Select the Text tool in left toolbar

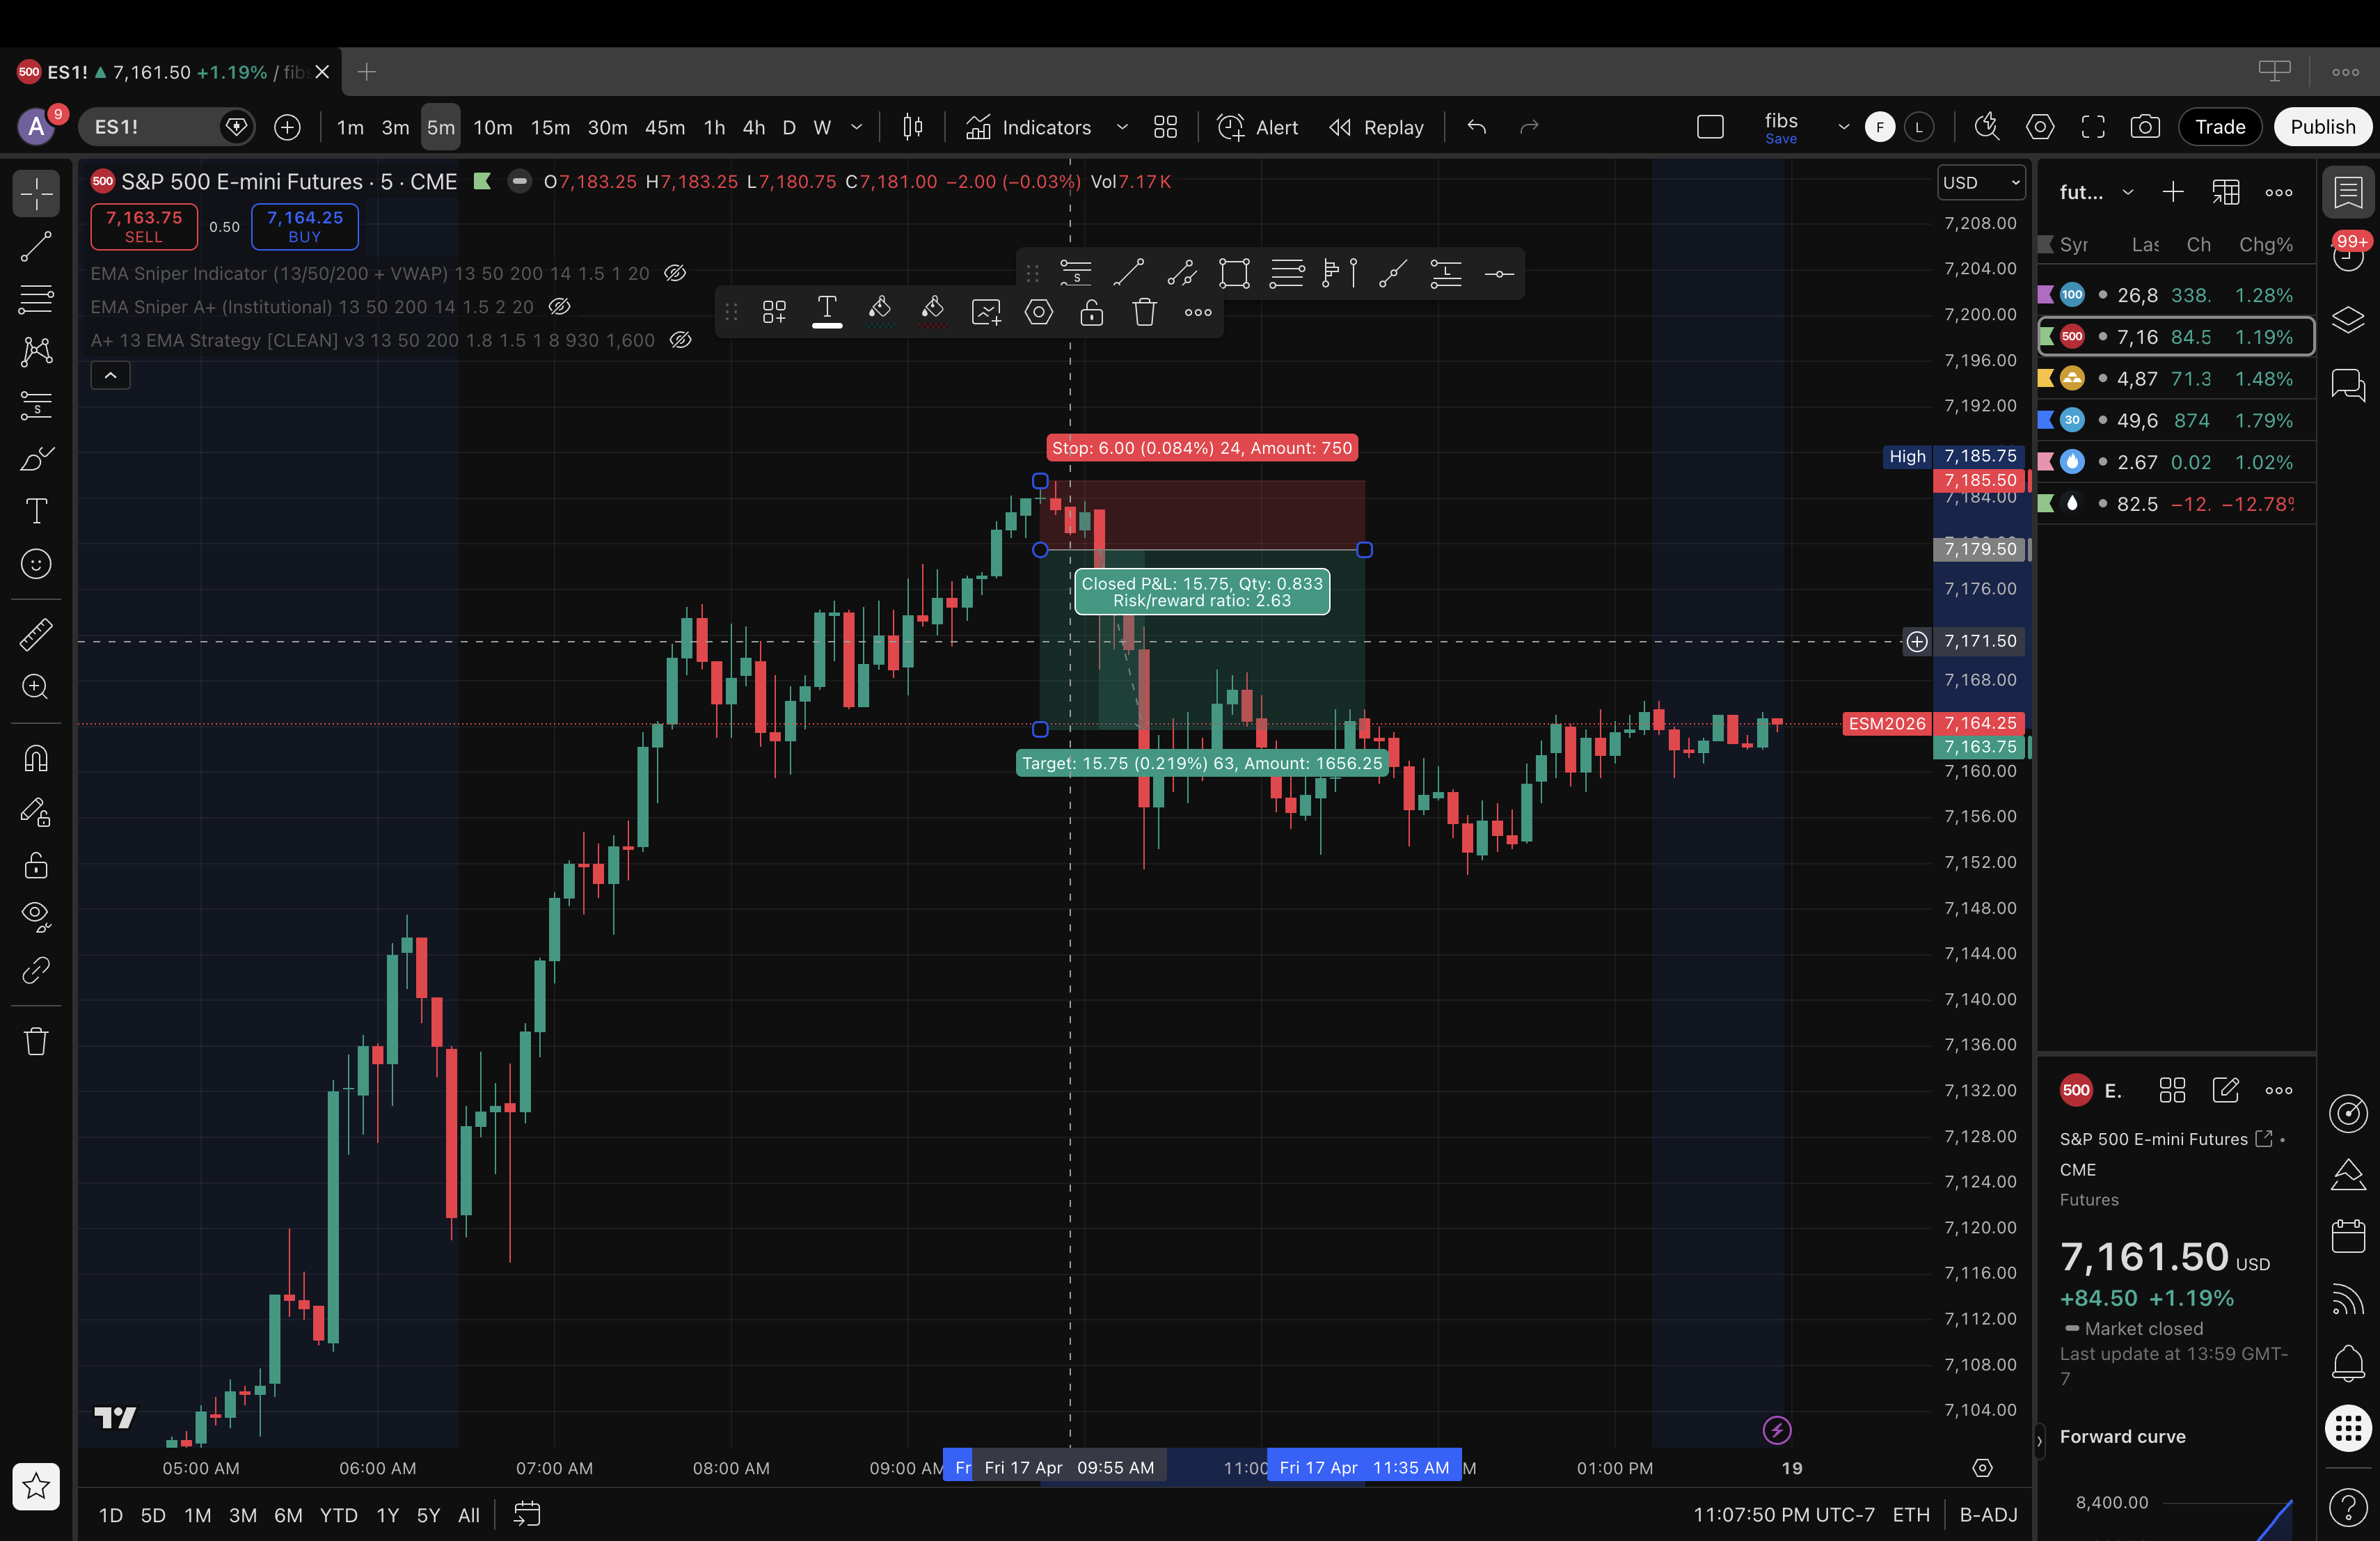36,511
